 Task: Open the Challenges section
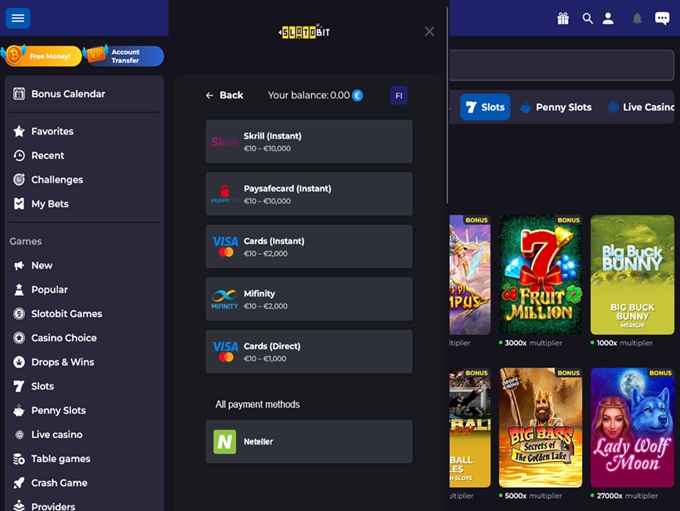point(48,180)
